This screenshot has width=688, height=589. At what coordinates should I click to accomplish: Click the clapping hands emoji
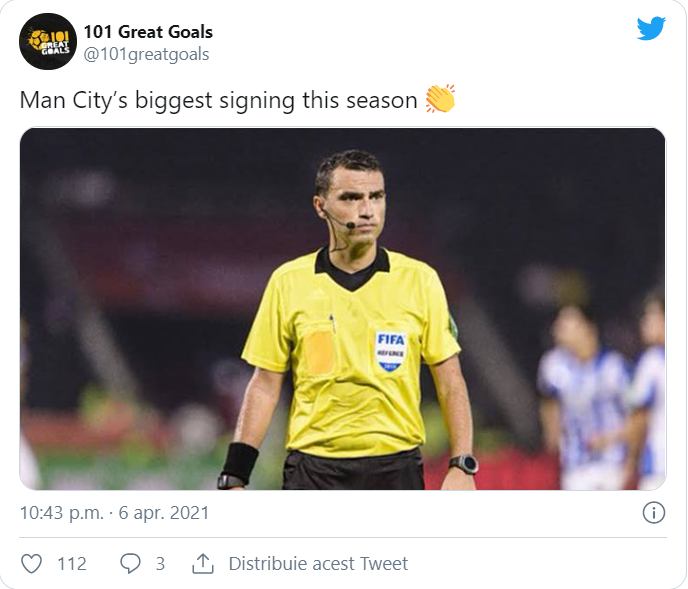click(440, 100)
